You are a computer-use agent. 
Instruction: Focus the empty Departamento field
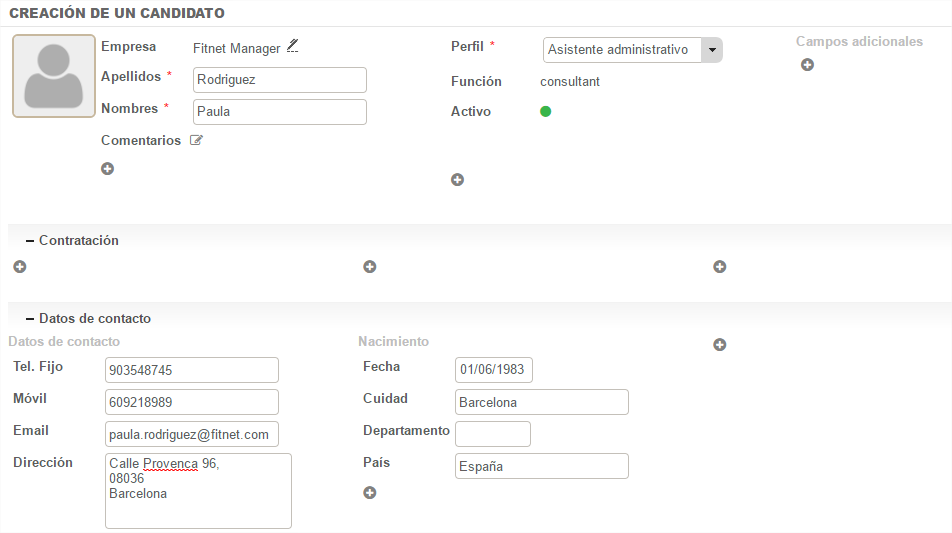[492, 434]
